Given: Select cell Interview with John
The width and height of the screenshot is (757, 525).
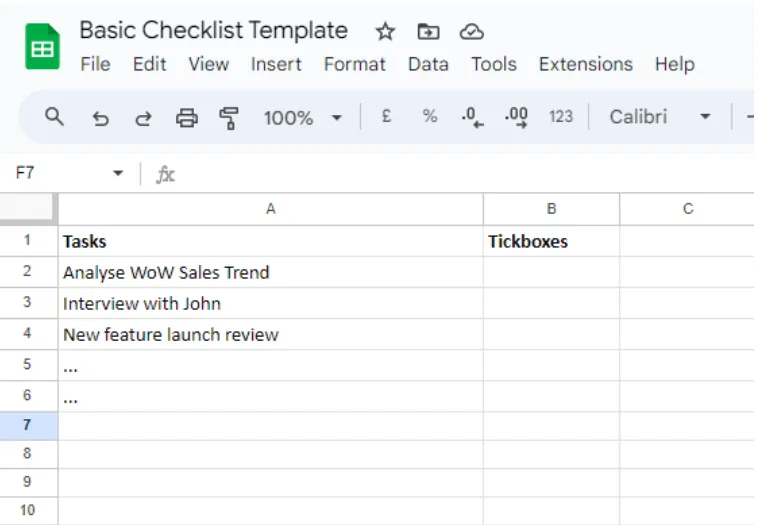Looking at the screenshot, I should click(271, 303).
